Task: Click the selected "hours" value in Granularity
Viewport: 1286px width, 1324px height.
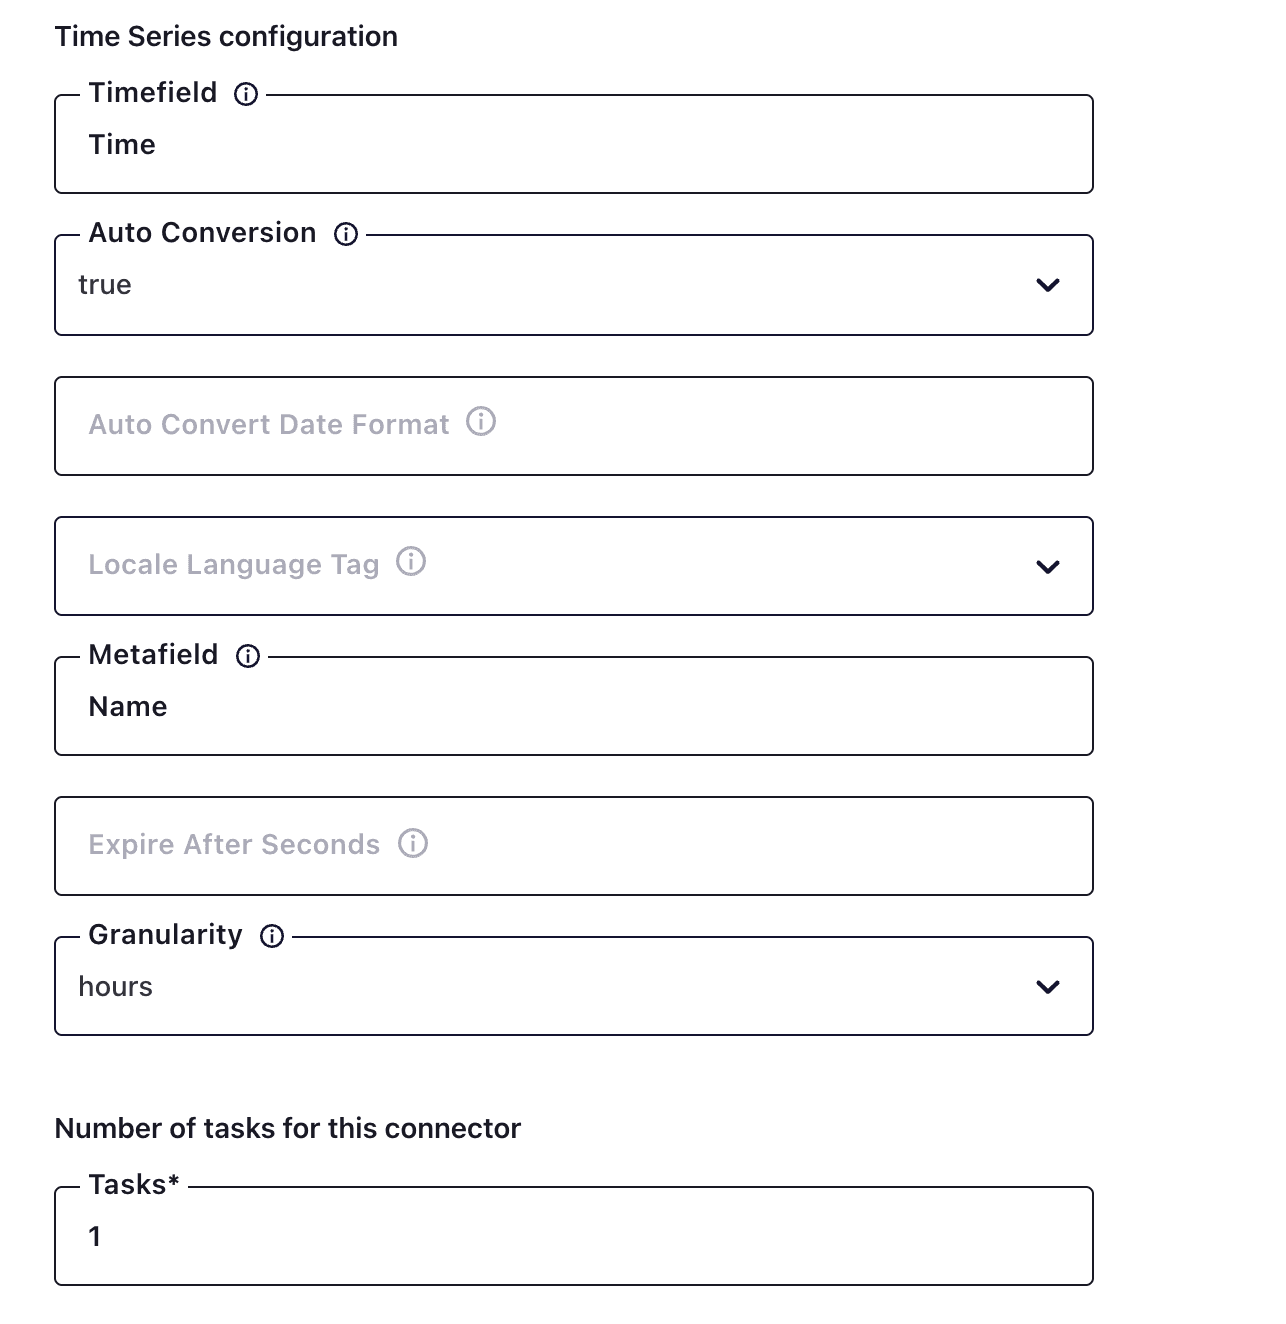Action: (x=116, y=987)
